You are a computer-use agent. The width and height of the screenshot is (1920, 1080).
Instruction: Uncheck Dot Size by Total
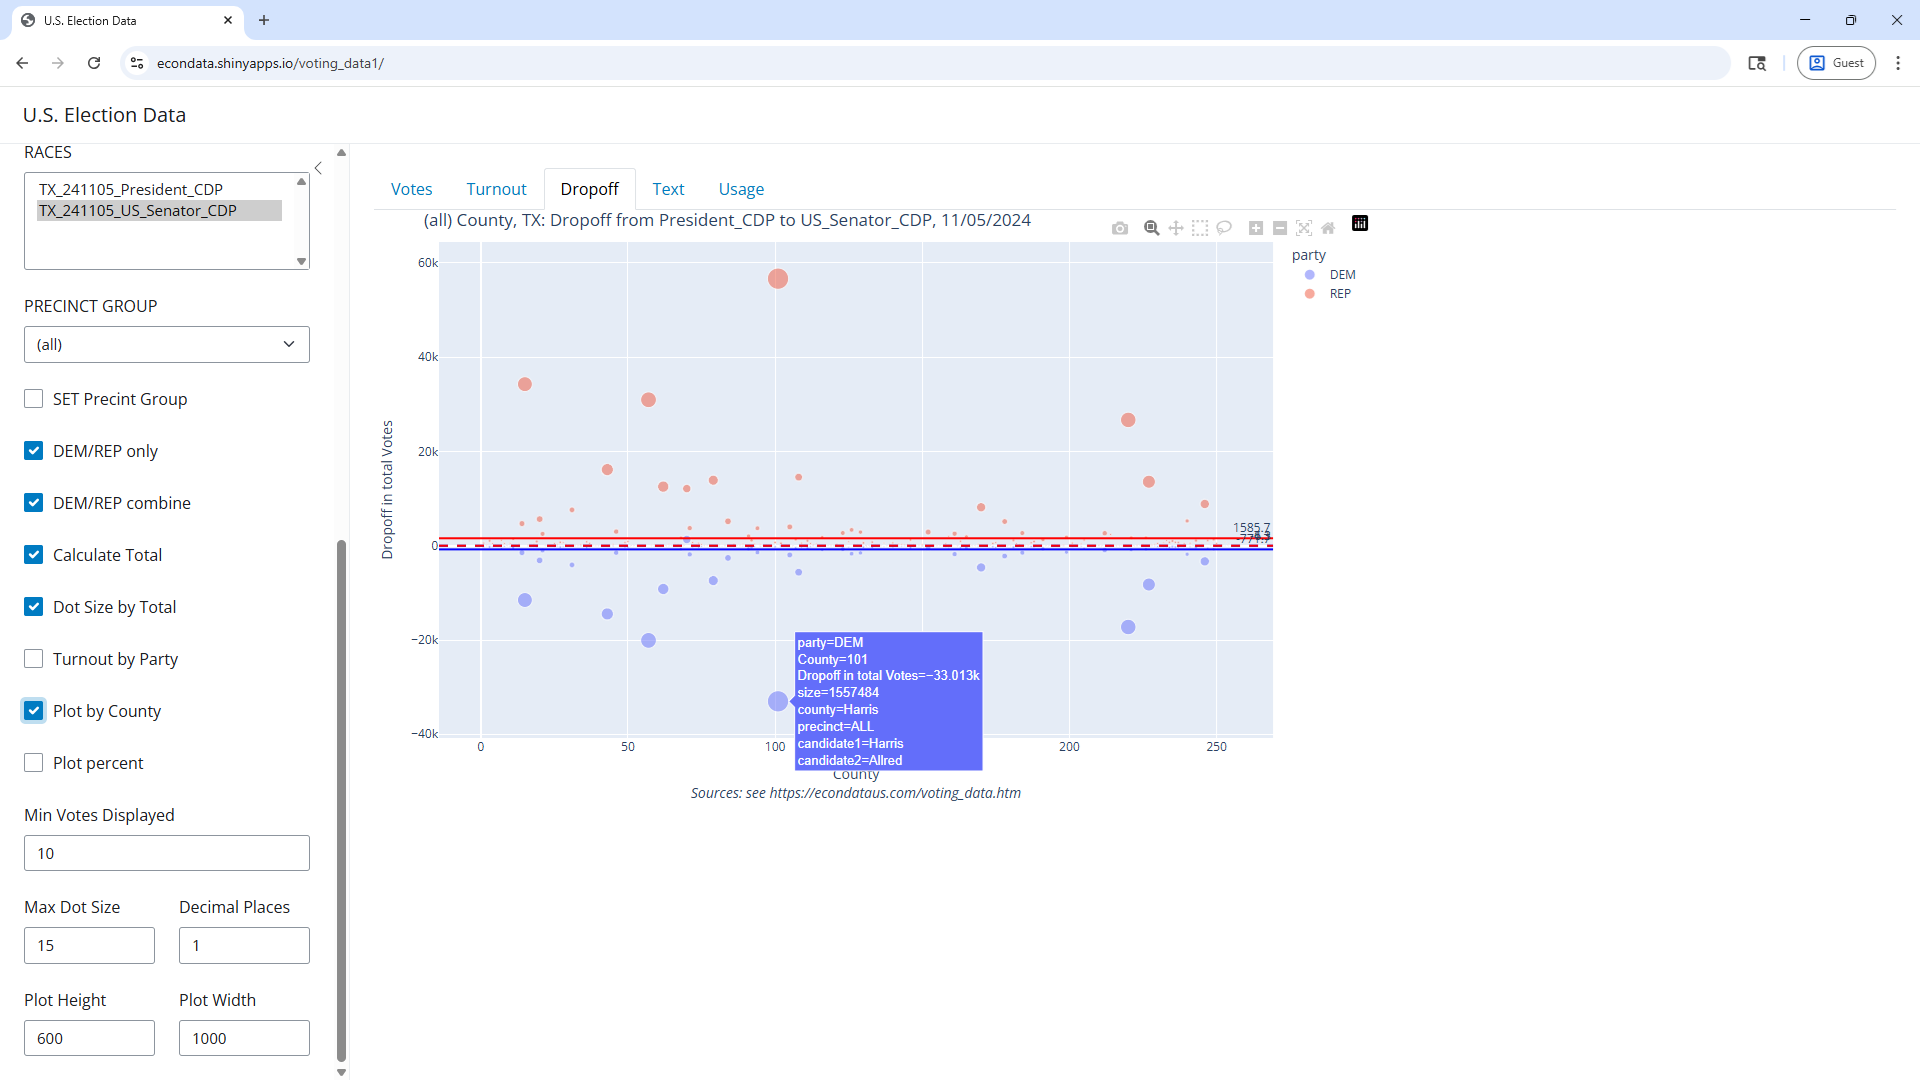(34, 607)
